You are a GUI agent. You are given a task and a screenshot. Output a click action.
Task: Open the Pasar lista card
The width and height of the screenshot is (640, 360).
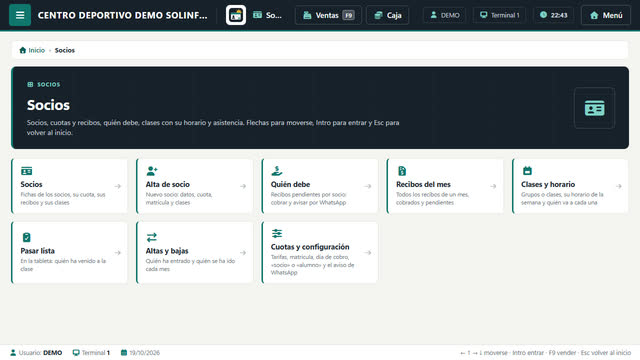69,253
